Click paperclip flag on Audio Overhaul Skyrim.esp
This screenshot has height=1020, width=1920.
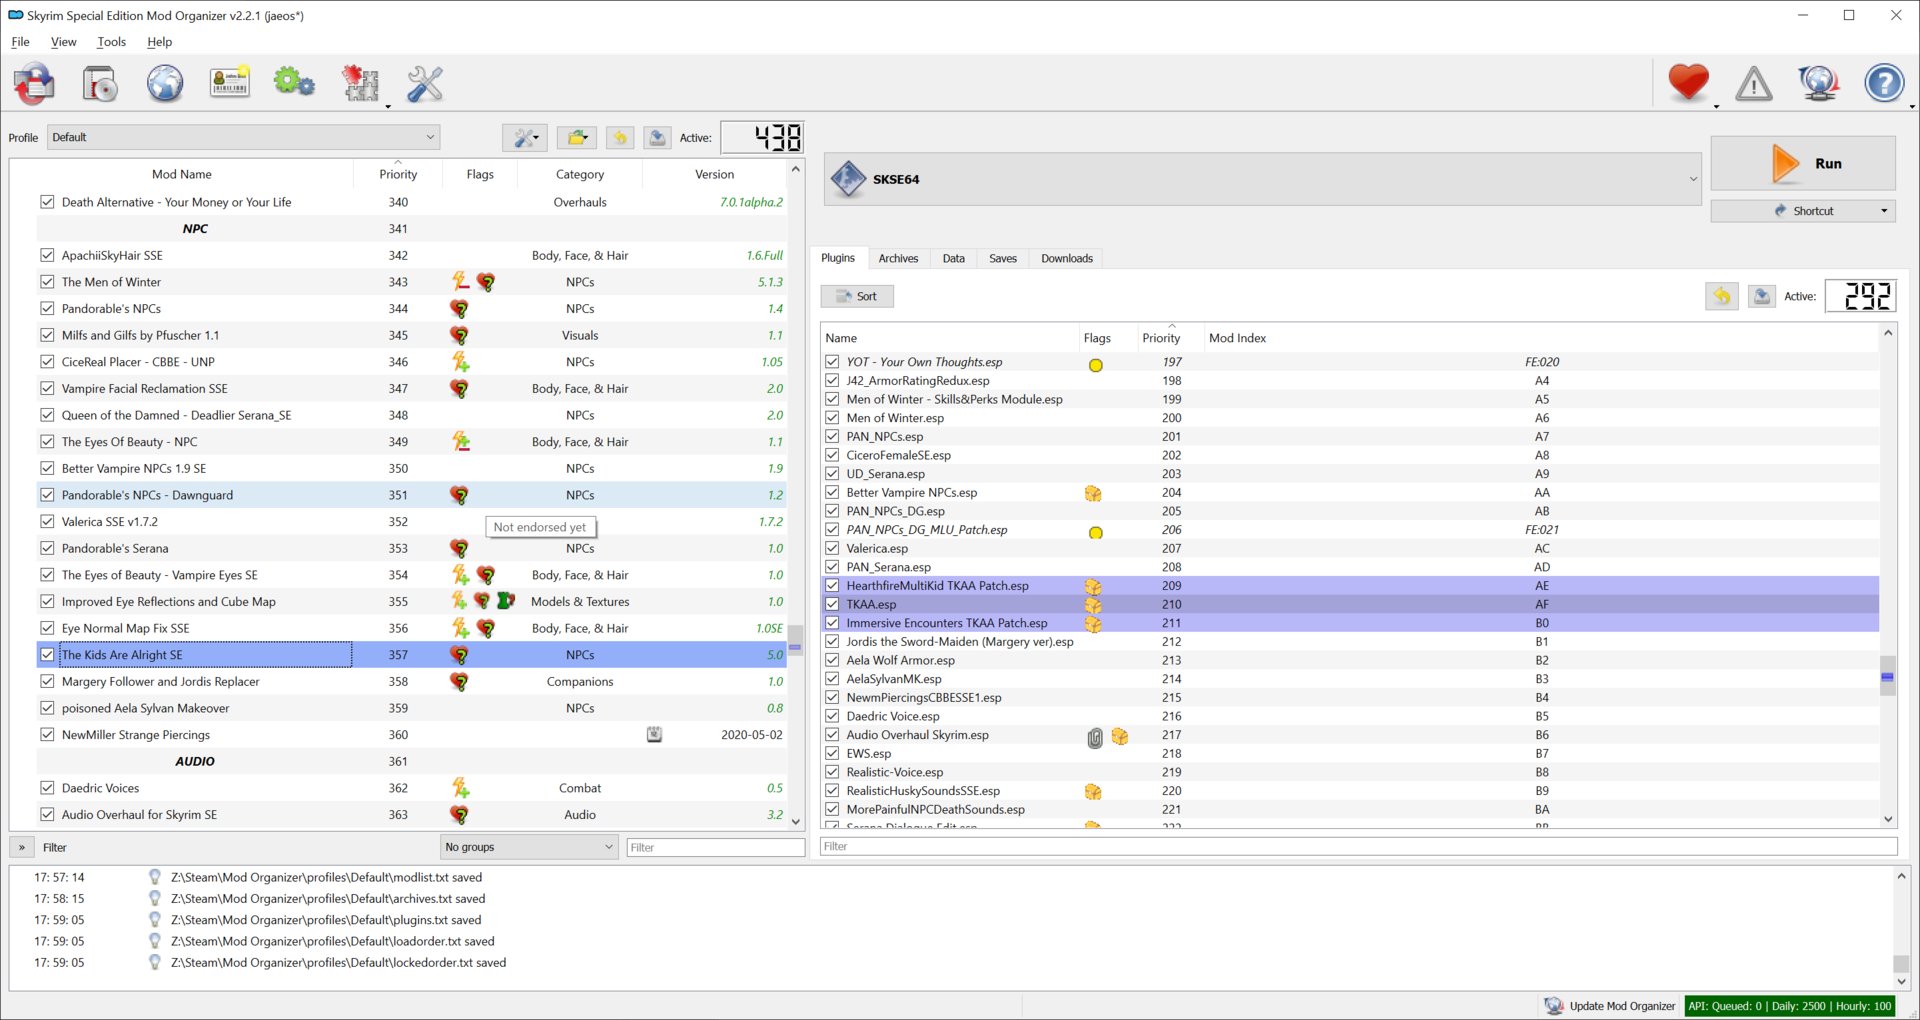(1095, 738)
